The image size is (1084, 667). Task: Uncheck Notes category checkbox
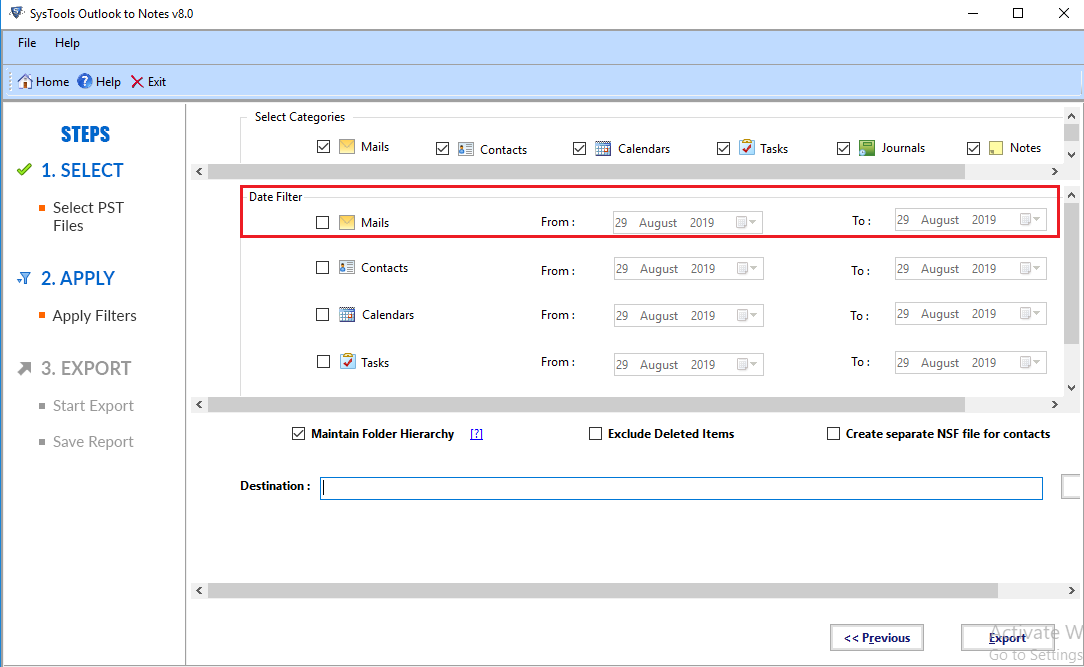coord(973,149)
